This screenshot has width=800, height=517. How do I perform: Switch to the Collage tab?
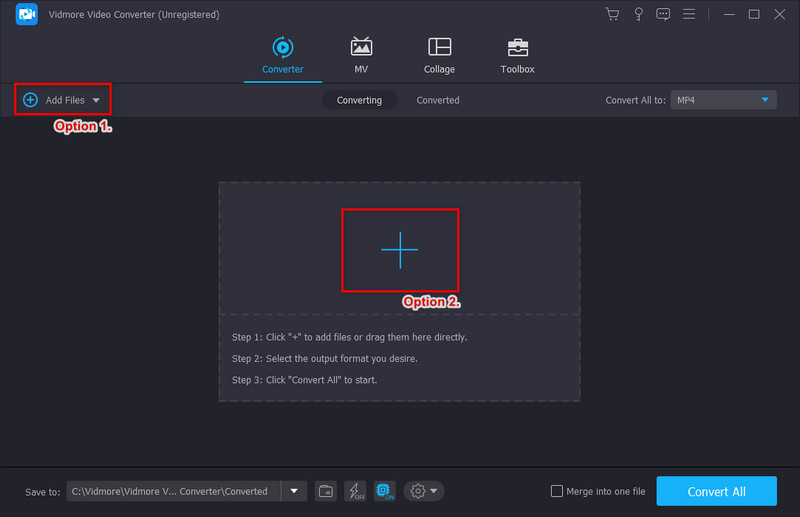pos(439,56)
